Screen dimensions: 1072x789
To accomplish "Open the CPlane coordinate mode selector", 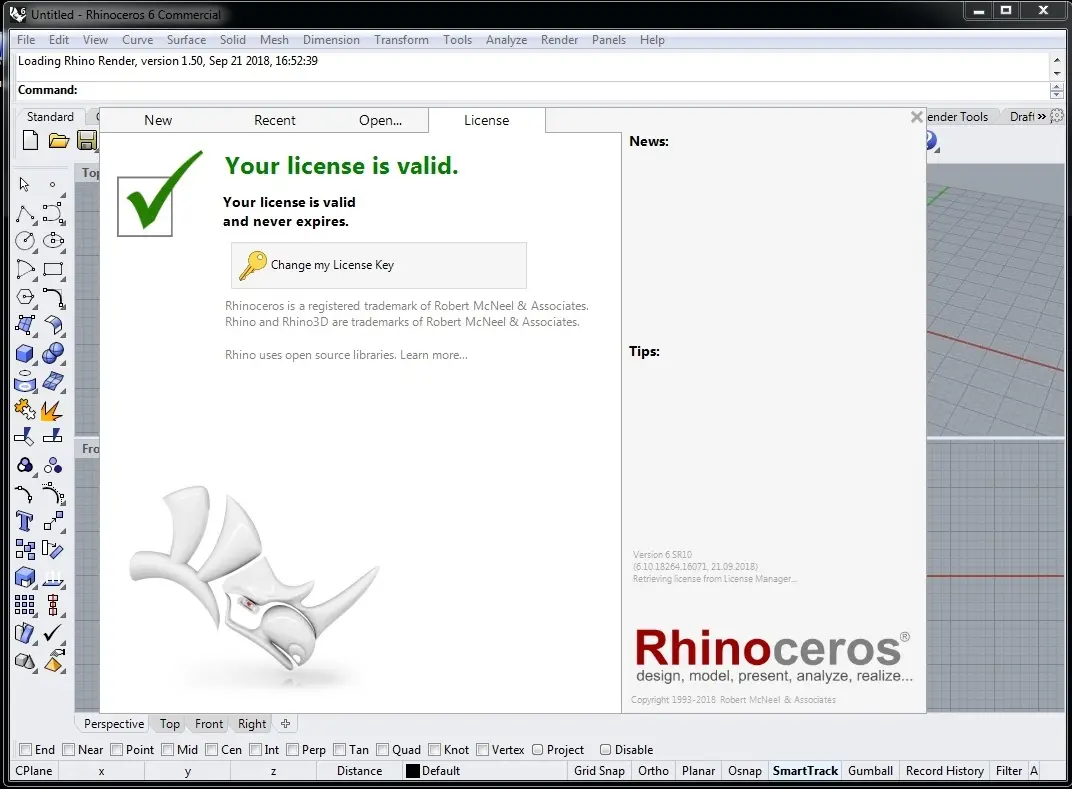I will [x=34, y=771].
